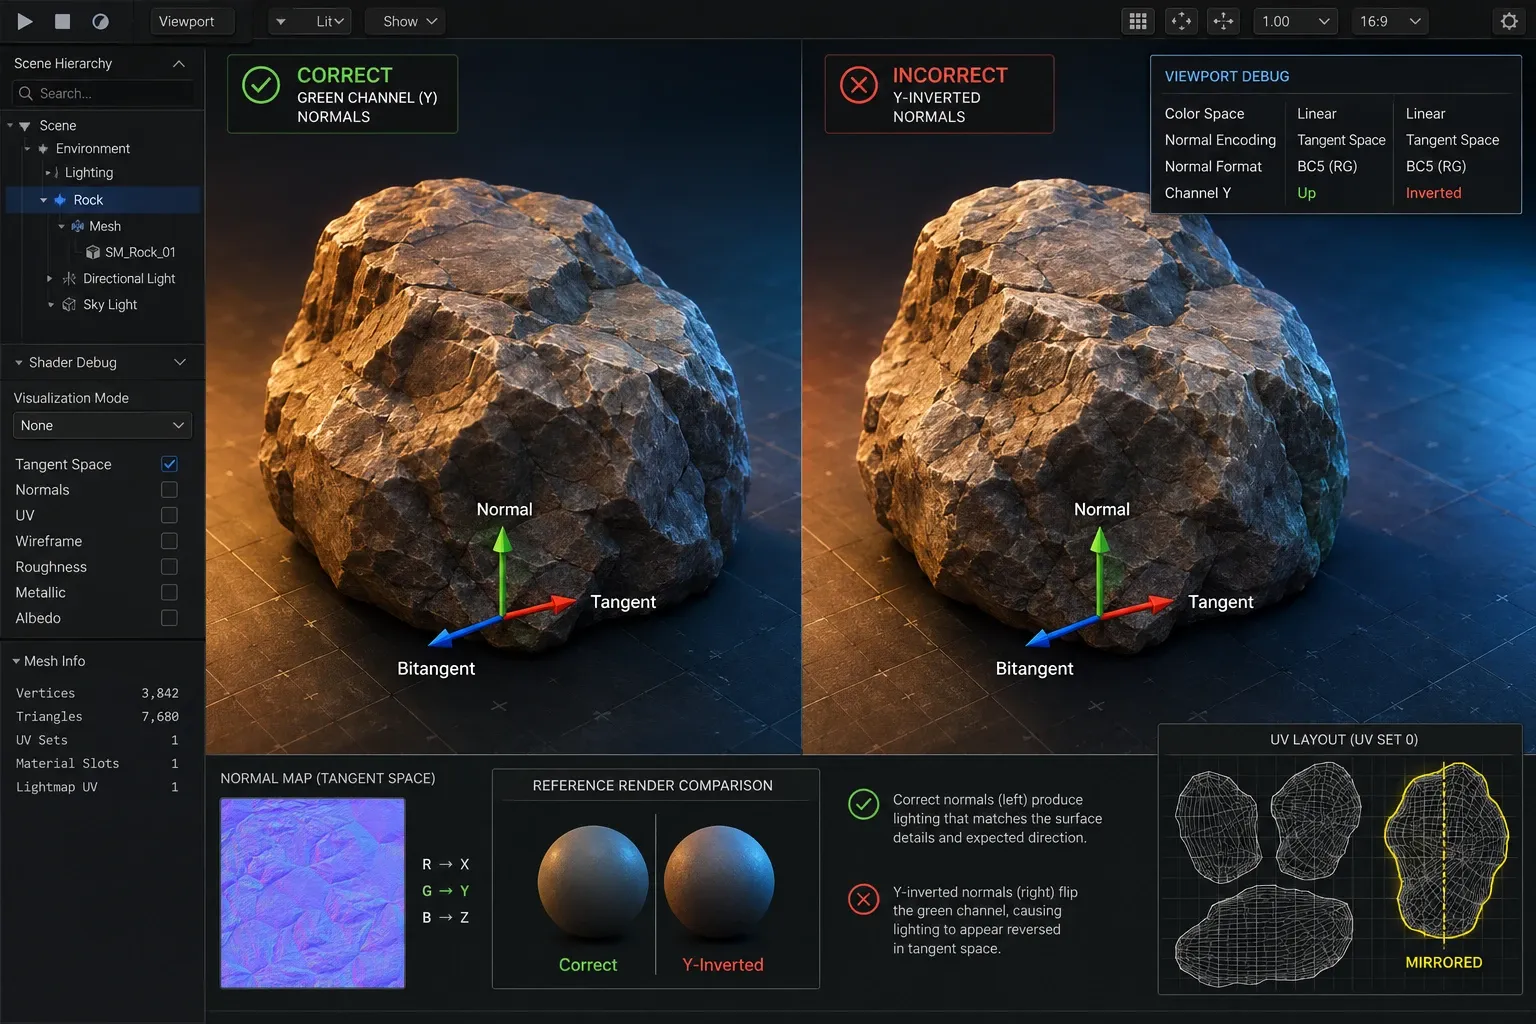Click the Y-Inverted reference sphere
Image resolution: width=1536 pixels, height=1024 pixels.
[719, 881]
